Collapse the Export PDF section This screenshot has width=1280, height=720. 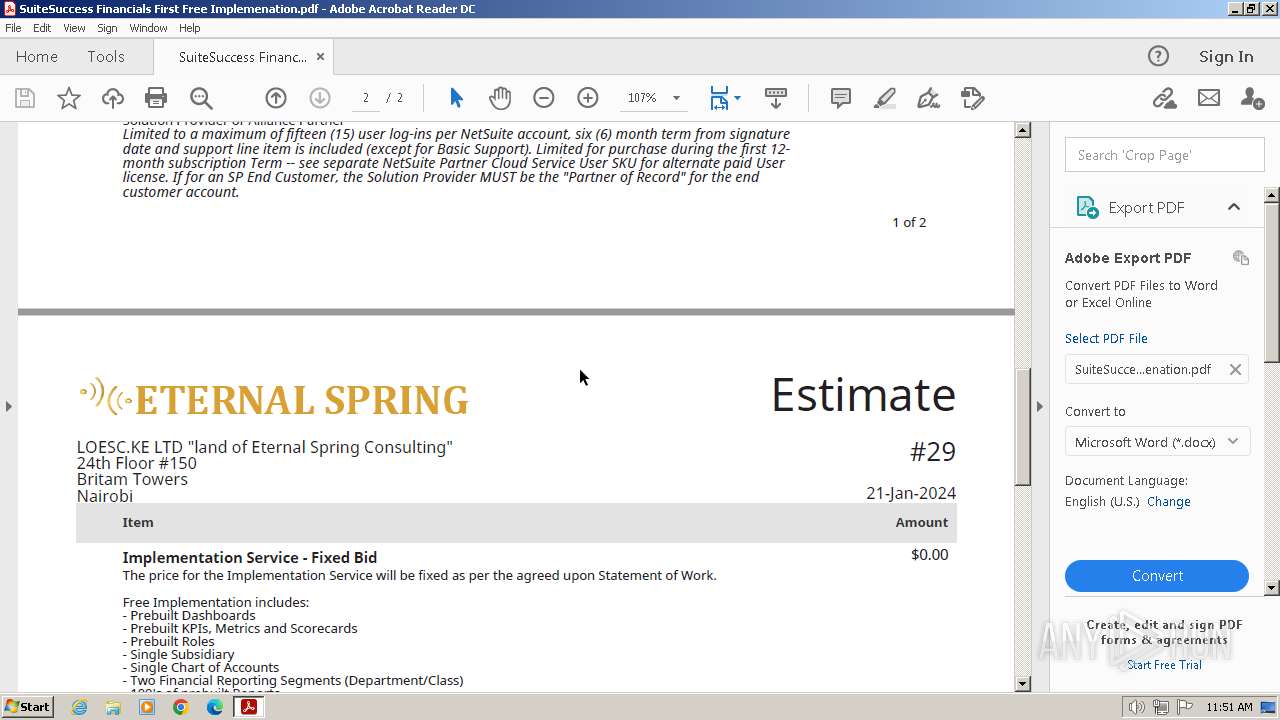(1234, 207)
